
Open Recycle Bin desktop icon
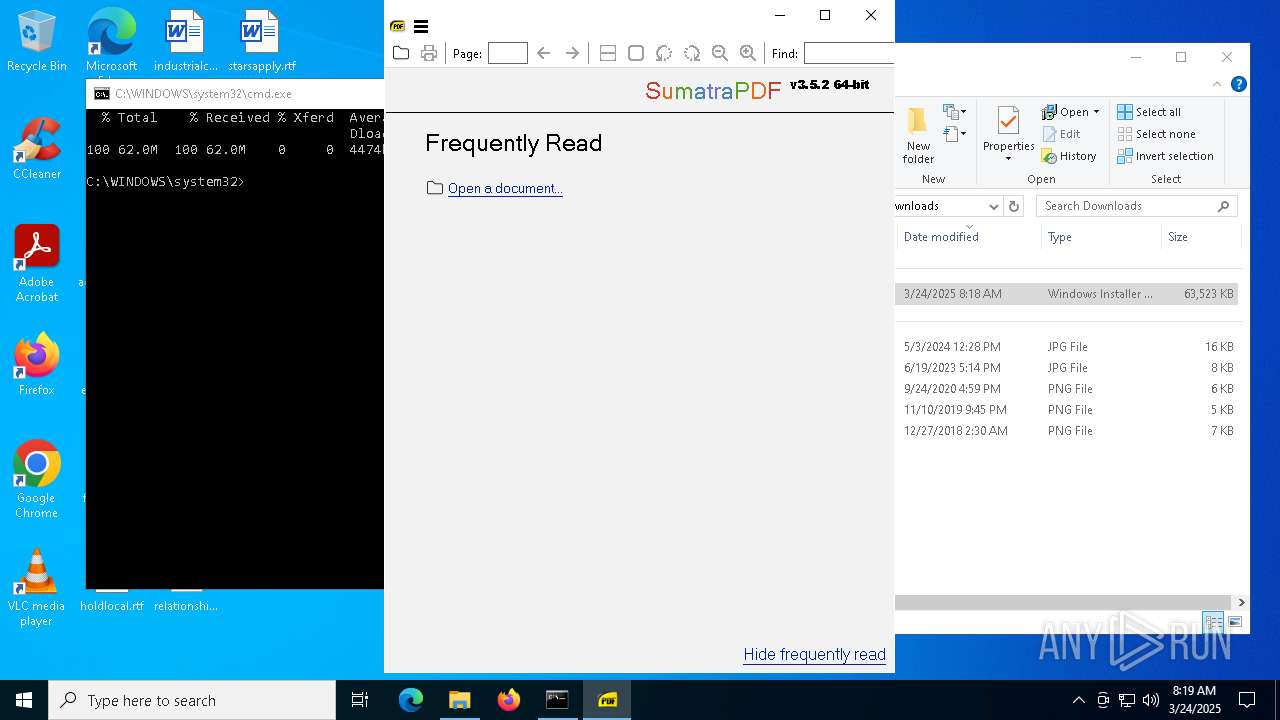[x=36, y=41]
